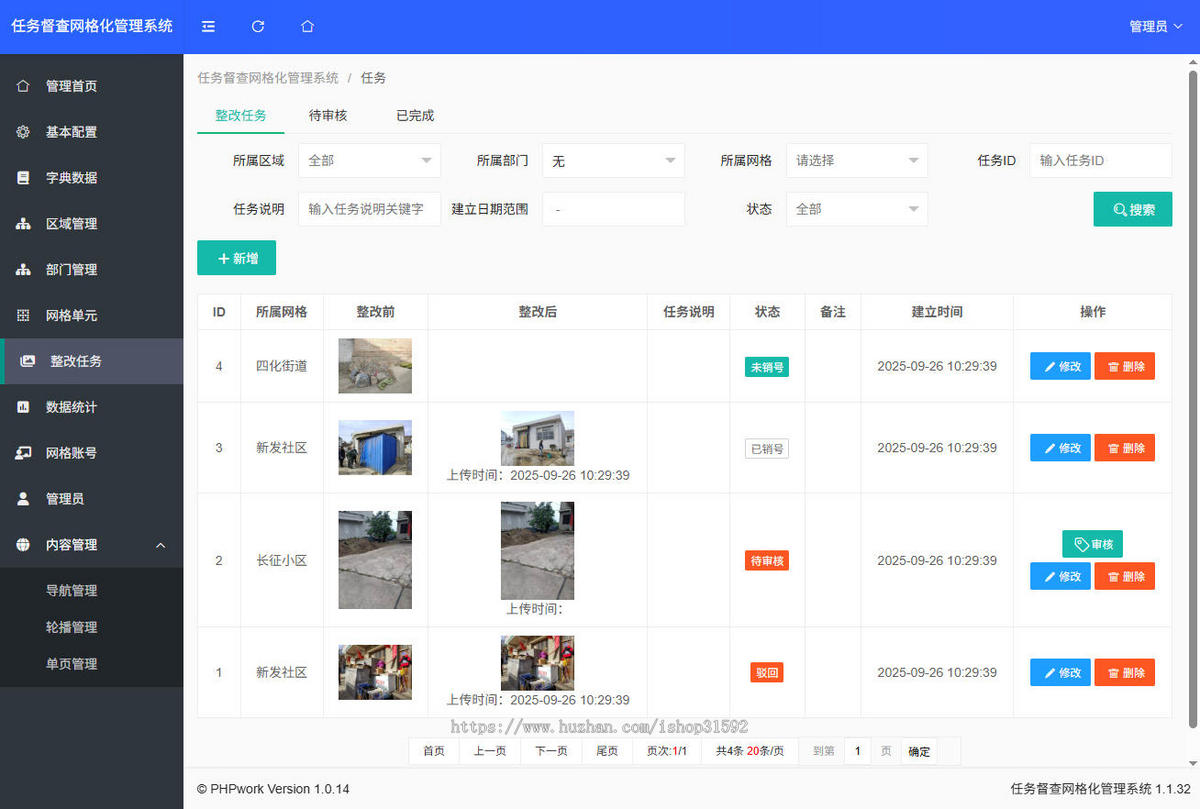Click the refresh icon in top bar
The height and width of the screenshot is (809, 1200).
point(258,27)
